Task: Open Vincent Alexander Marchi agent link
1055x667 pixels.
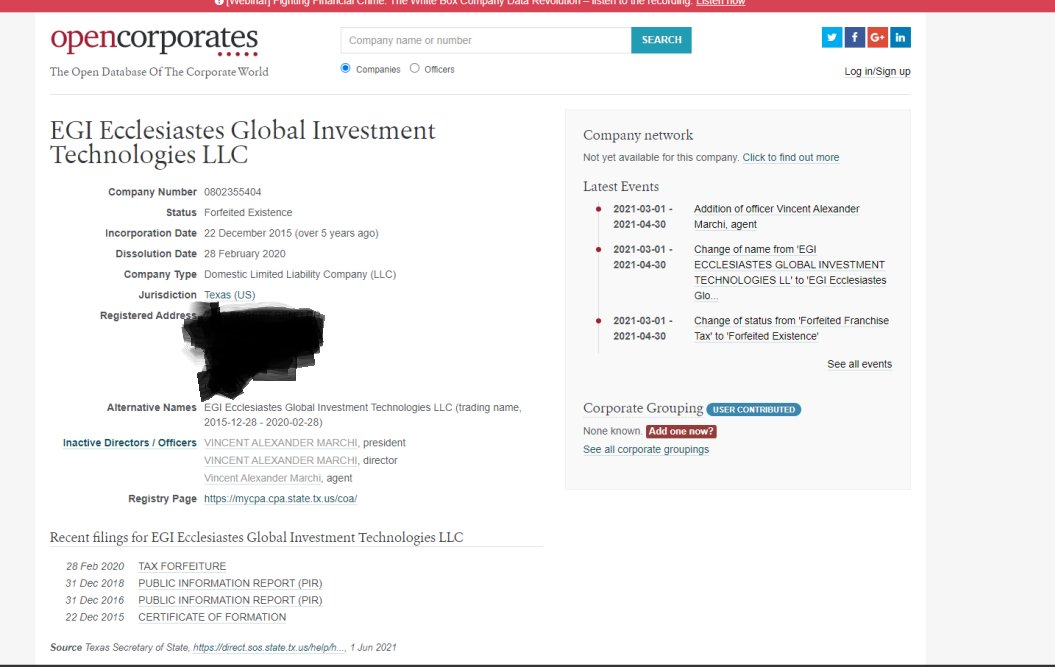Action: [x=262, y=478]
